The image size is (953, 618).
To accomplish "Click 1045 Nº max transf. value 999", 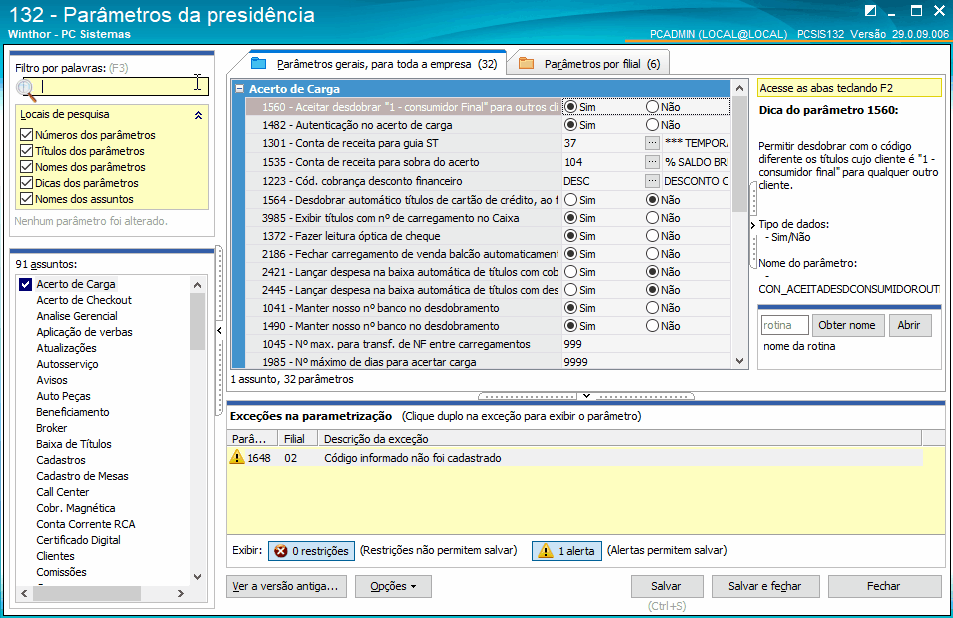I will (645, 344).
